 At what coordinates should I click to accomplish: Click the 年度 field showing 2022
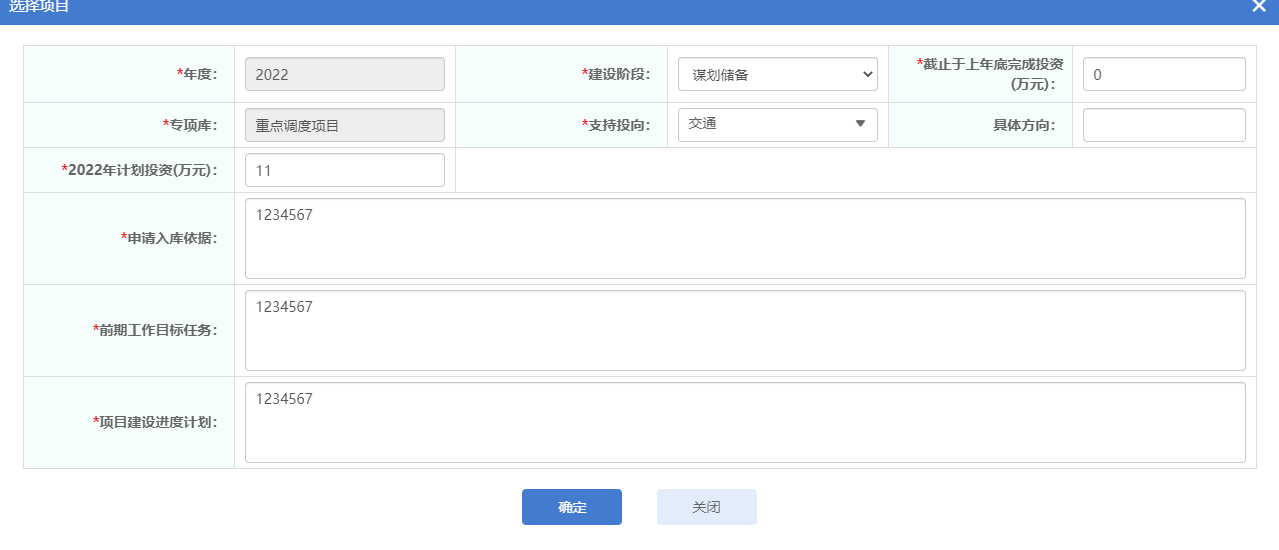344,74
